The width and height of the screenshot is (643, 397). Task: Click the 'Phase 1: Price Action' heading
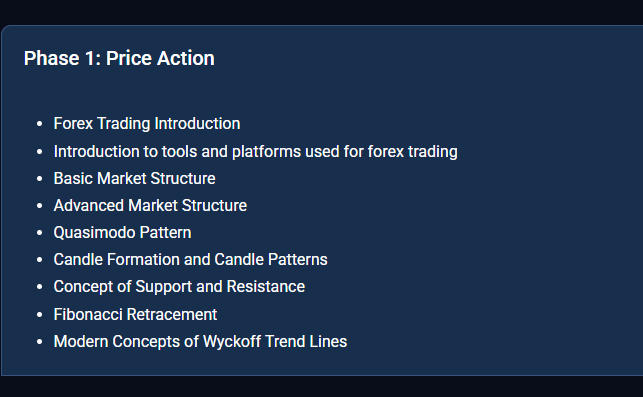[119, 58]
